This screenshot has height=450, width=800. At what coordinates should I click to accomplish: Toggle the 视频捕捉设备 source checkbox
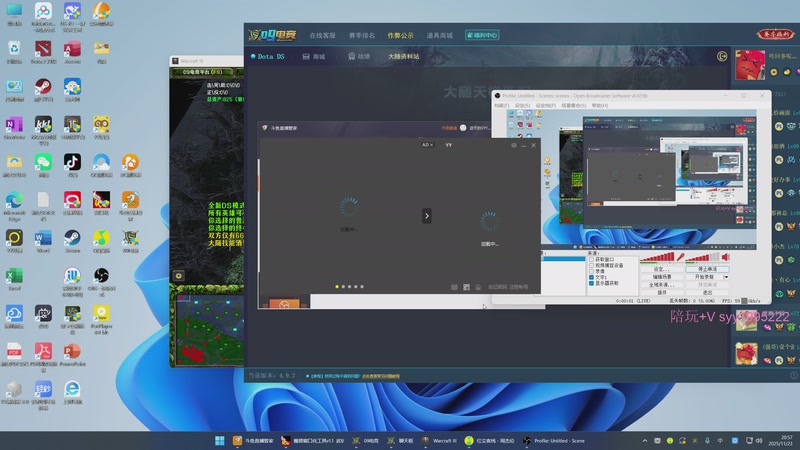tap(591, 266)
